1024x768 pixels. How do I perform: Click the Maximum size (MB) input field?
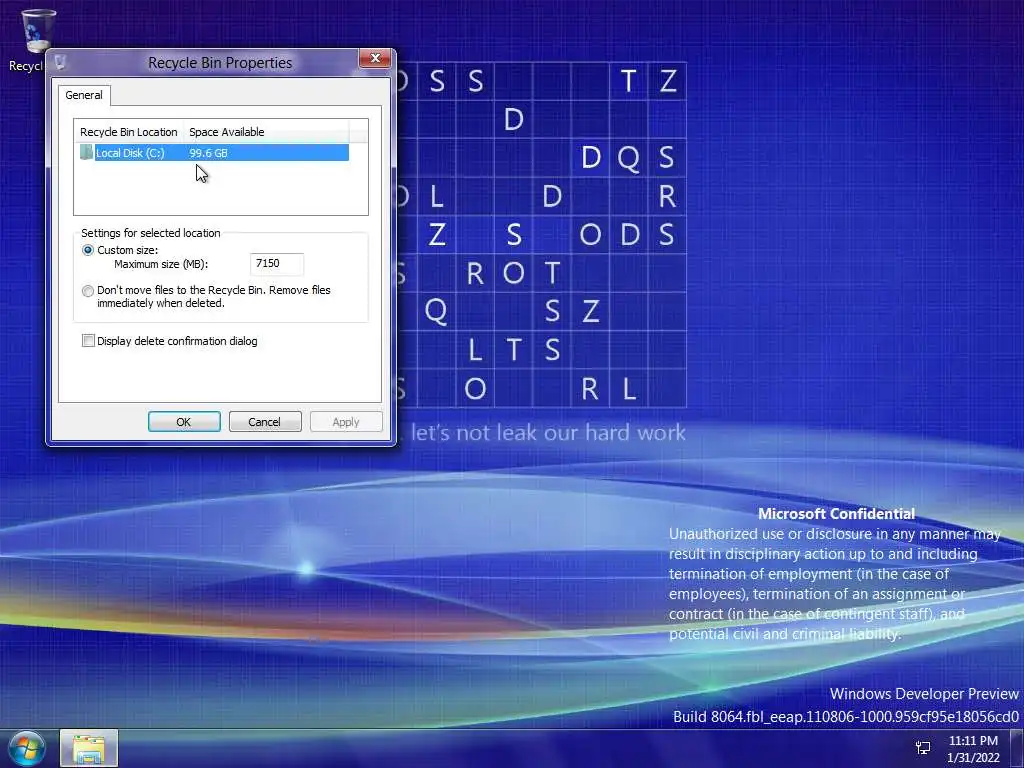coord(277,263)
